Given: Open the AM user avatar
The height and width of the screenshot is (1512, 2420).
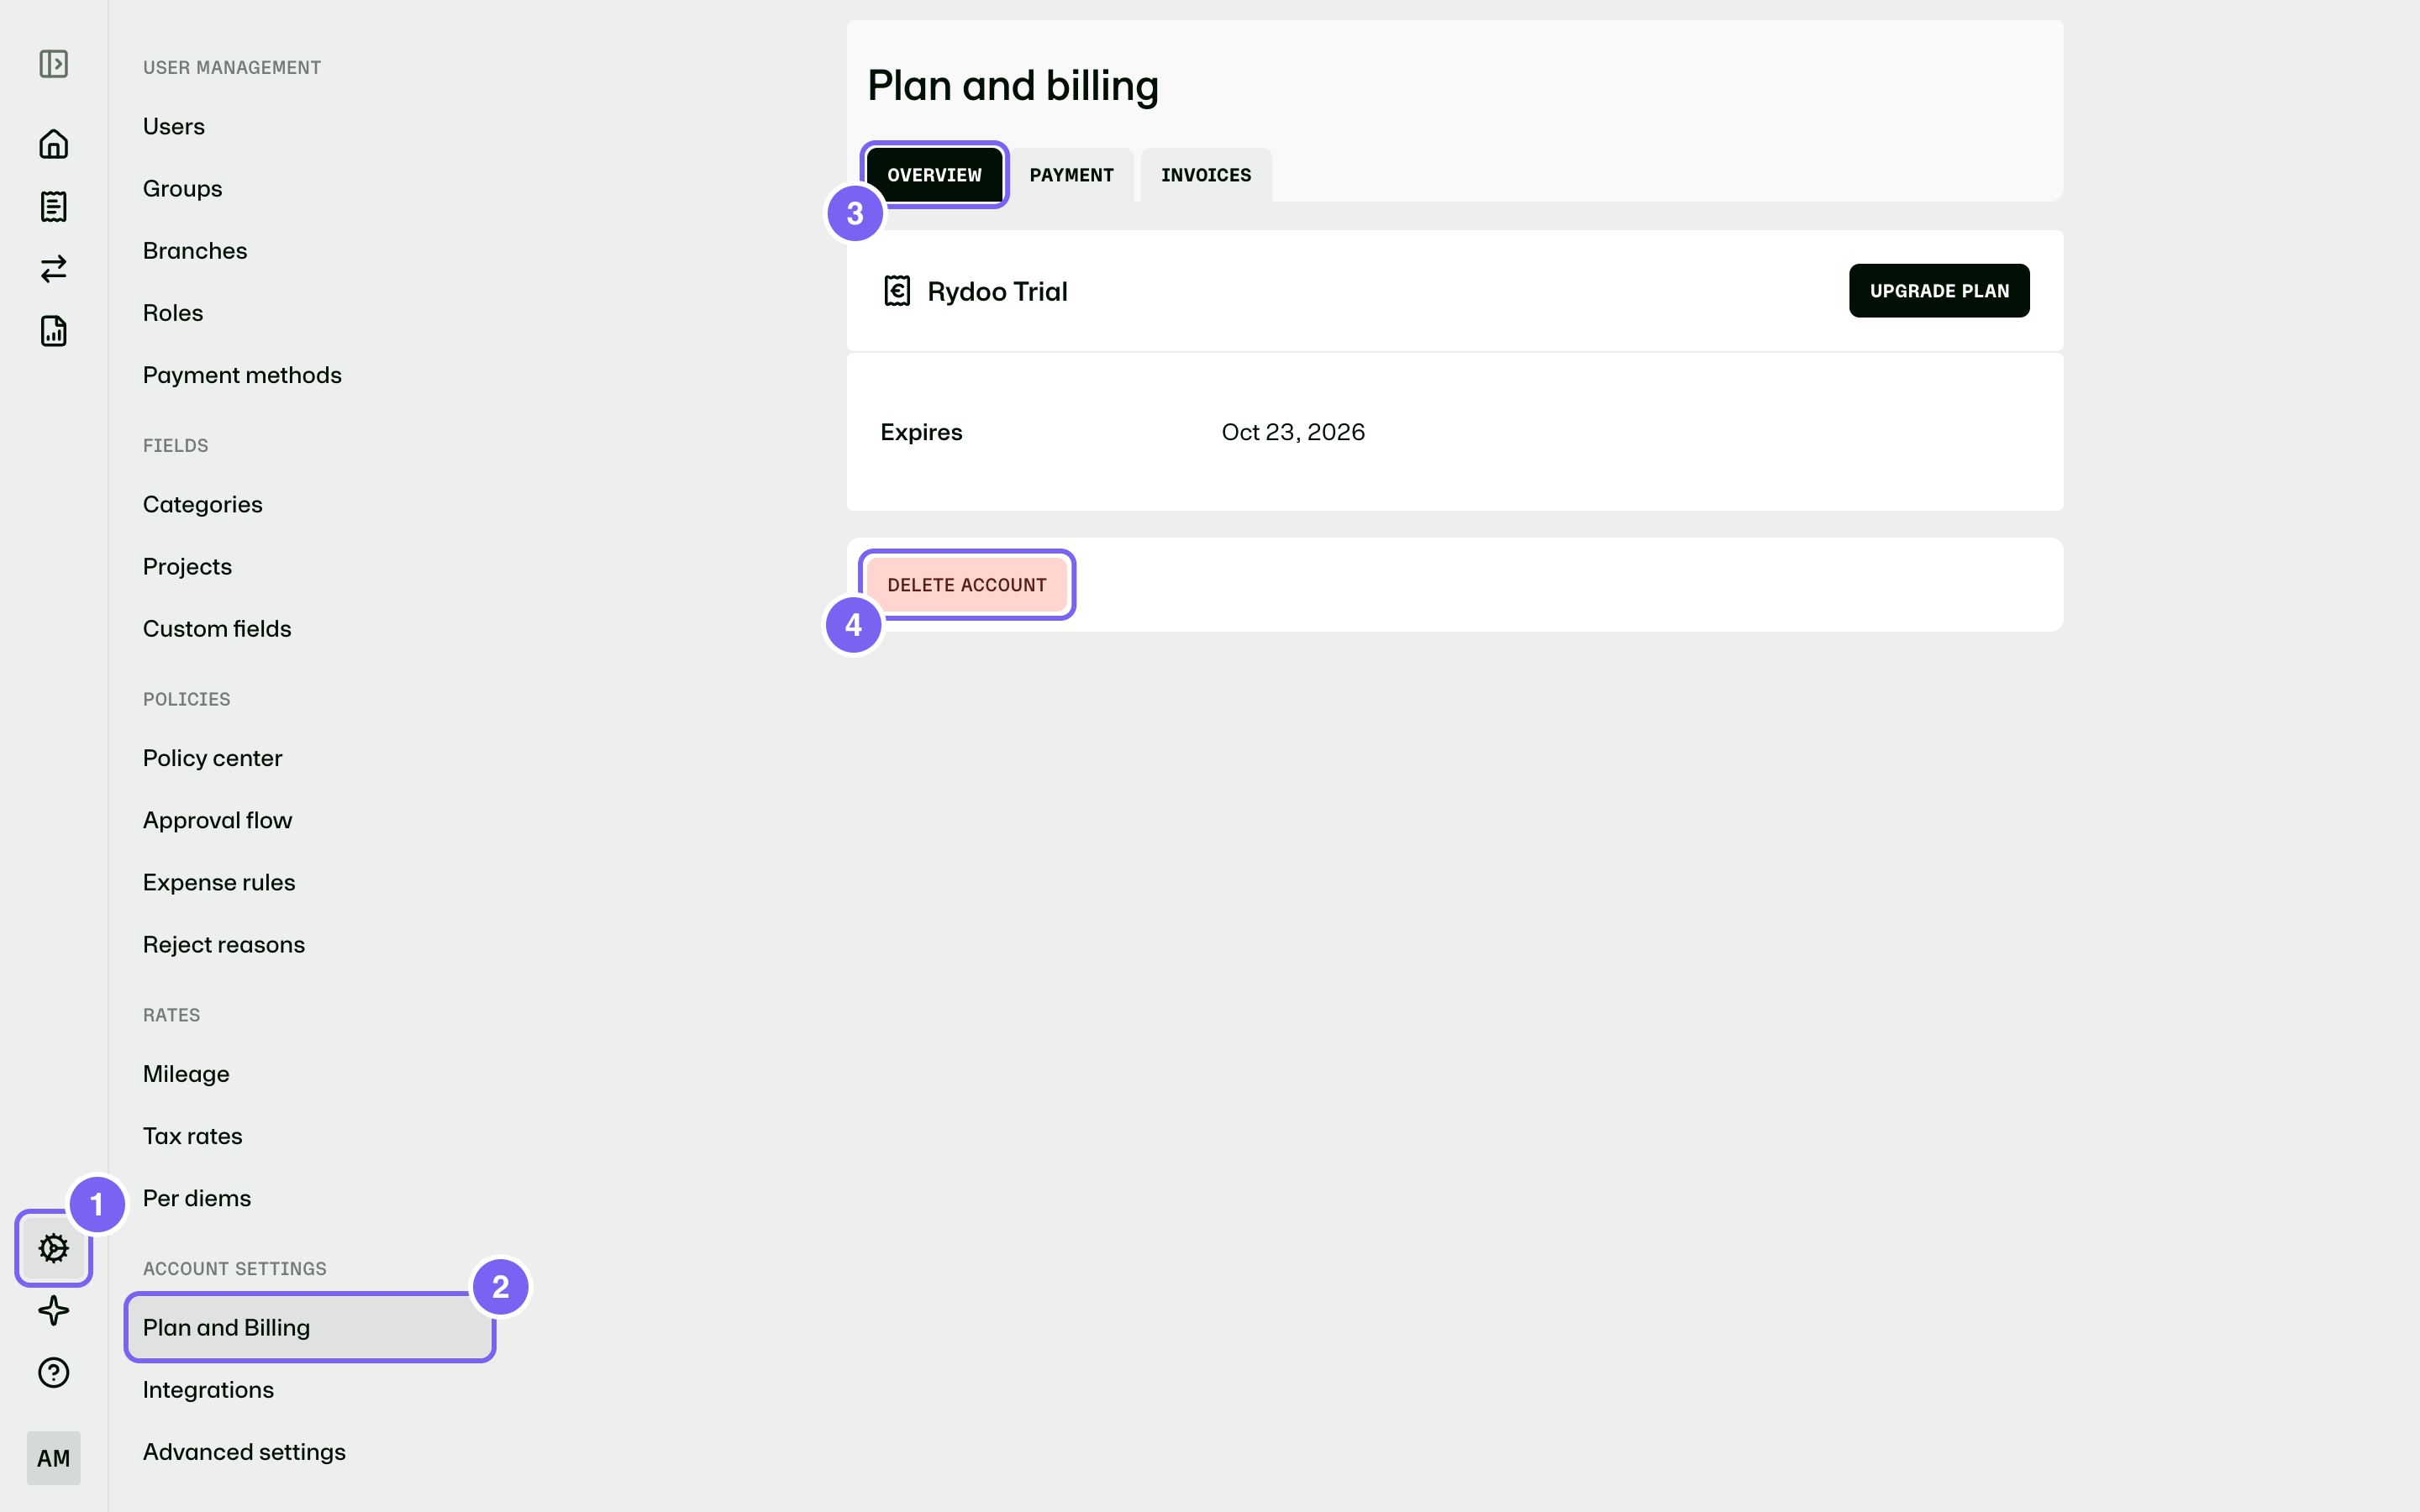Looking at the screenshot, I should 54,1458.
